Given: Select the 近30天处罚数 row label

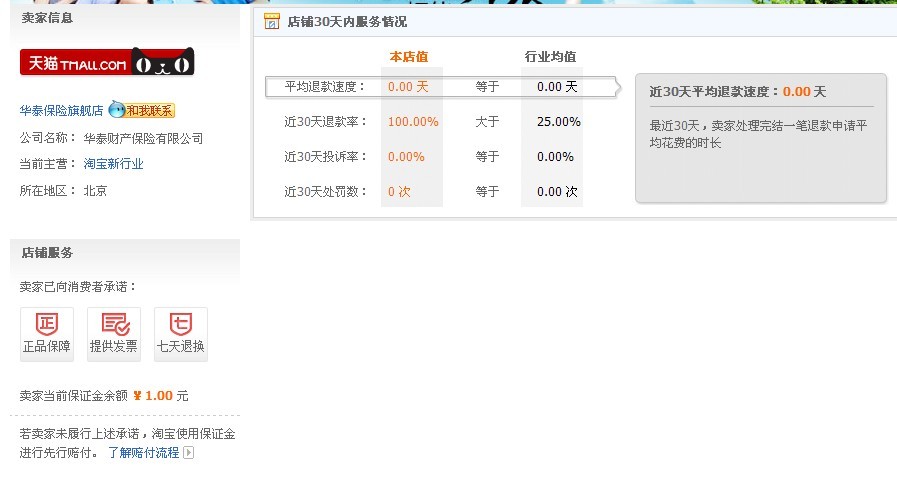Looking at the screenshot, I should point(326,192).
